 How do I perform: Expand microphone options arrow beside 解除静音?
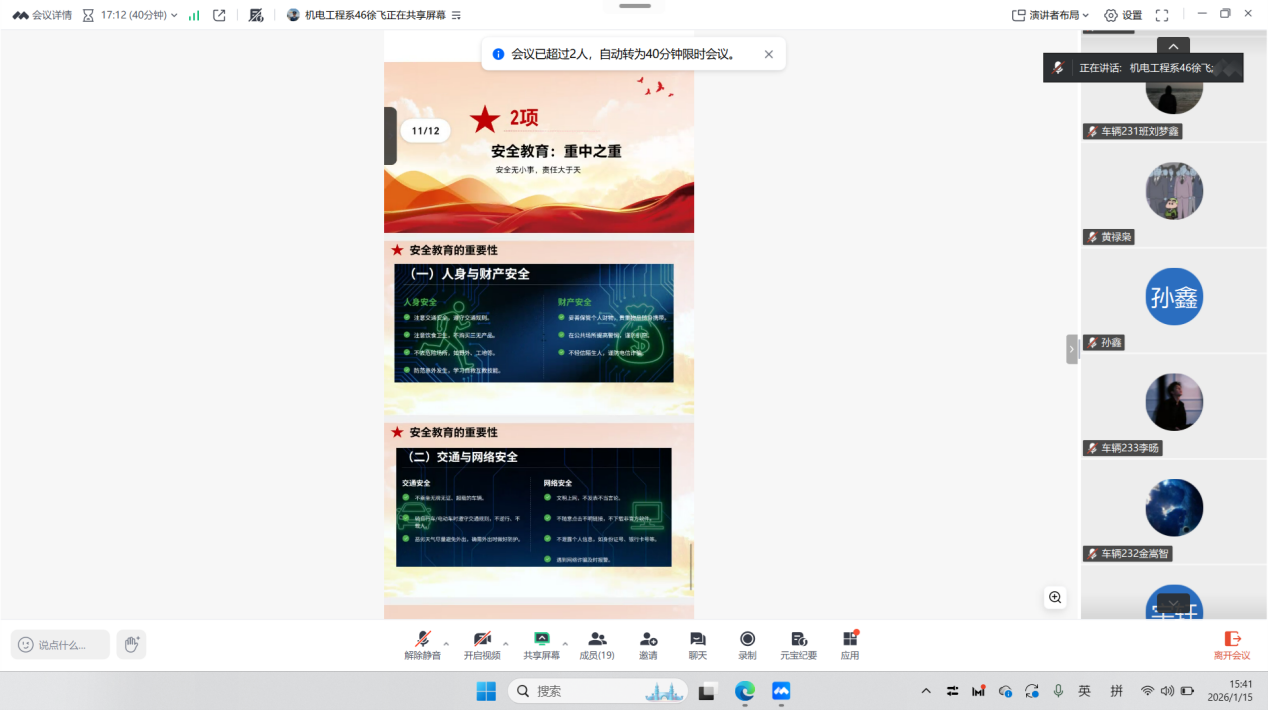(x=446, y=643)
